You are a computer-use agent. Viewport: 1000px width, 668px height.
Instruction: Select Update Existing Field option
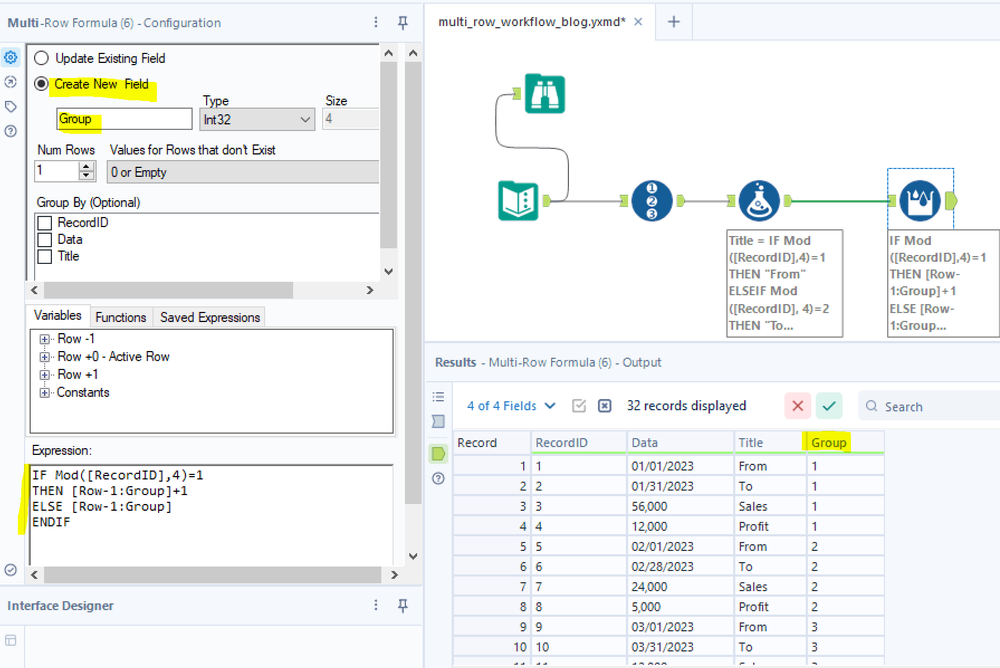click(x=42, y=58)
